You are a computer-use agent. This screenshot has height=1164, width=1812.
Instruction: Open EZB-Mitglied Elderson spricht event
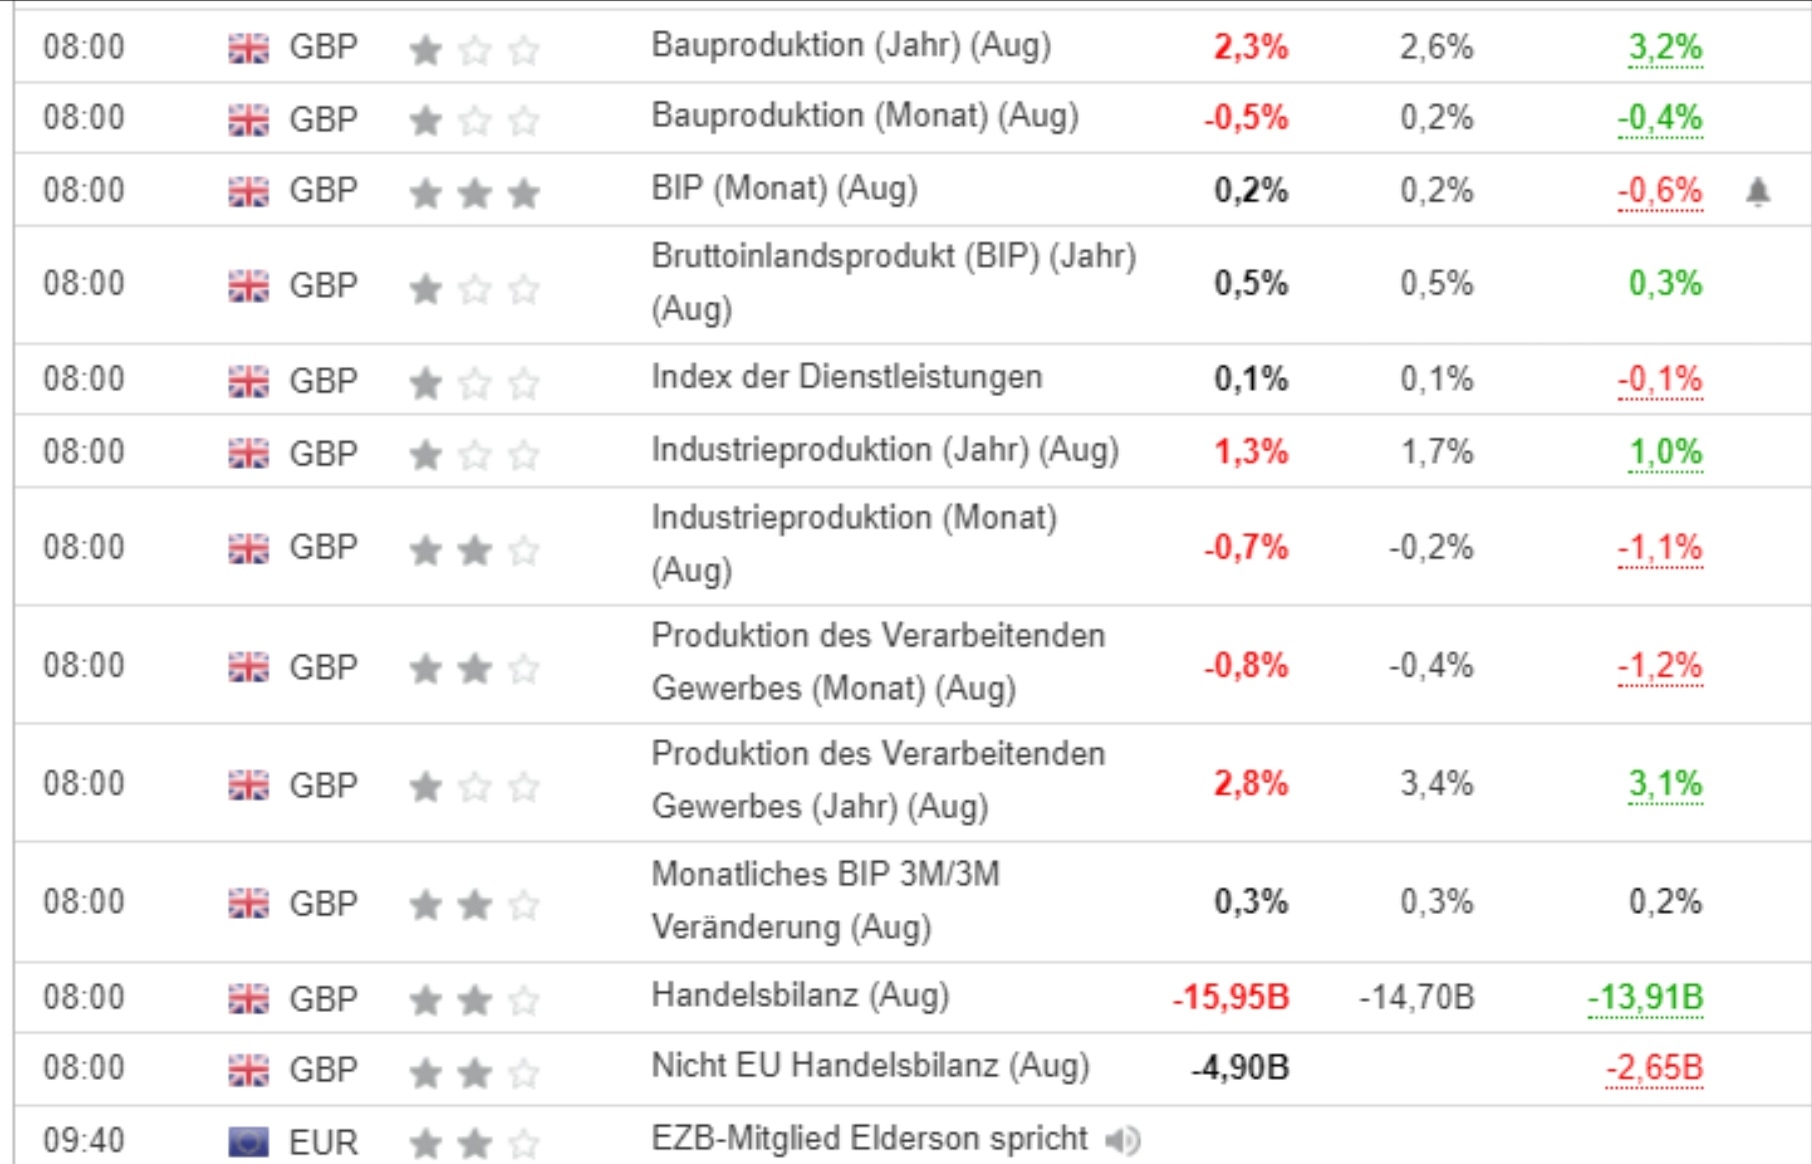868,1139
